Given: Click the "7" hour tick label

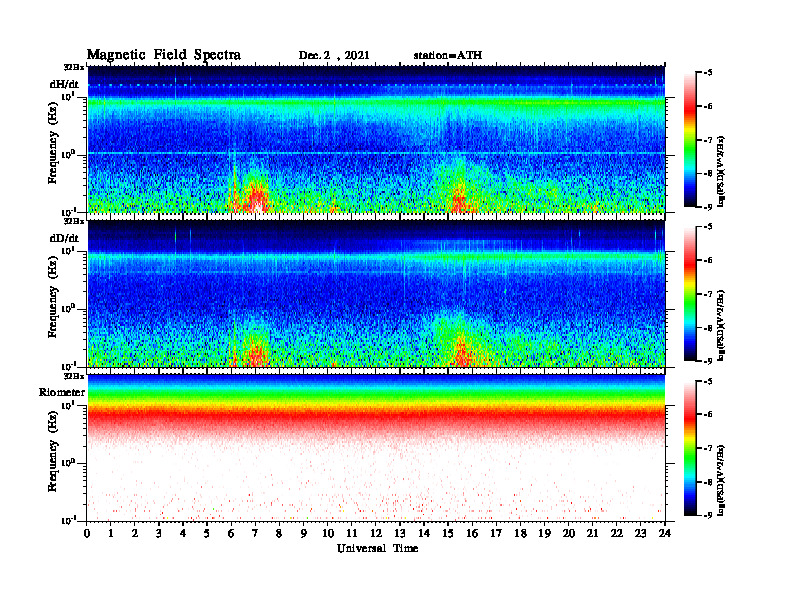Looking at the screenshot, I should 256,533.
